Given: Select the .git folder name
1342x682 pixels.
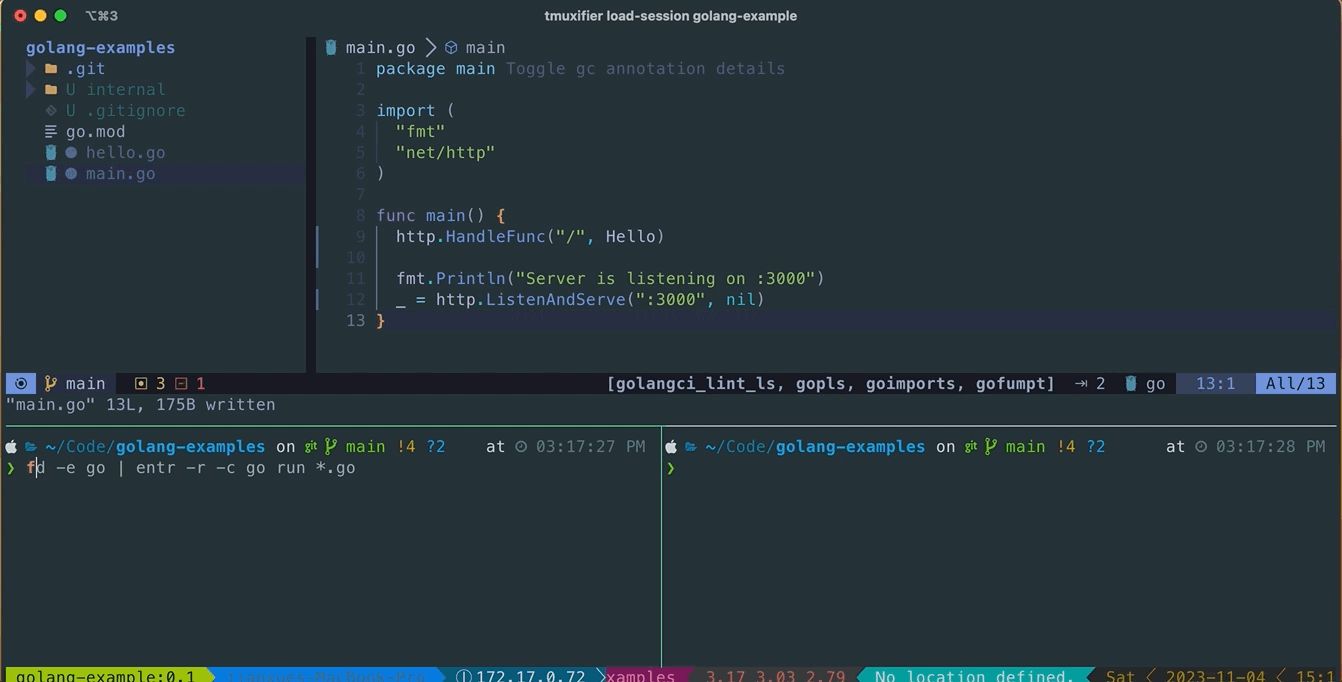Looking at the screenshot, I should tap(85, 69).
